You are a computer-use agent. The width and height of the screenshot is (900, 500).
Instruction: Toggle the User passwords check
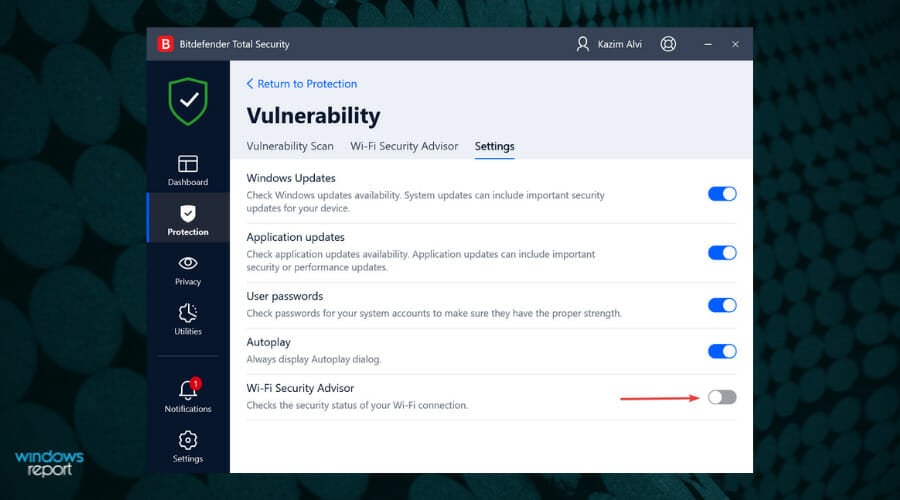722,305
